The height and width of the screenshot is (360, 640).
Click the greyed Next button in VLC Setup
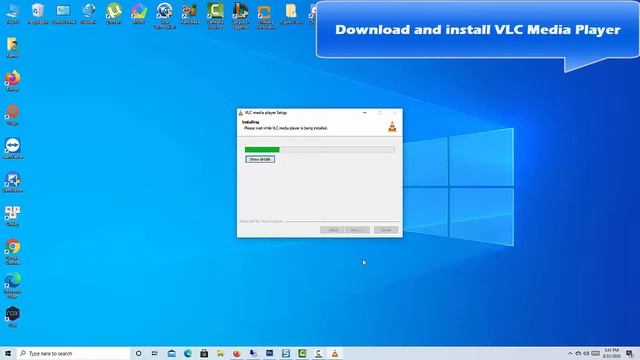tap(357, 230)
